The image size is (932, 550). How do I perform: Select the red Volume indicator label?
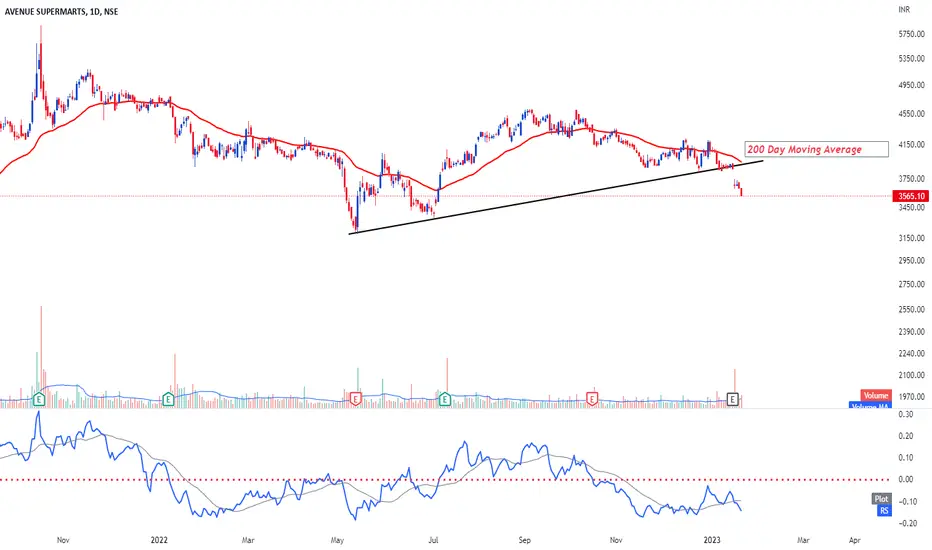click(876, 395)
